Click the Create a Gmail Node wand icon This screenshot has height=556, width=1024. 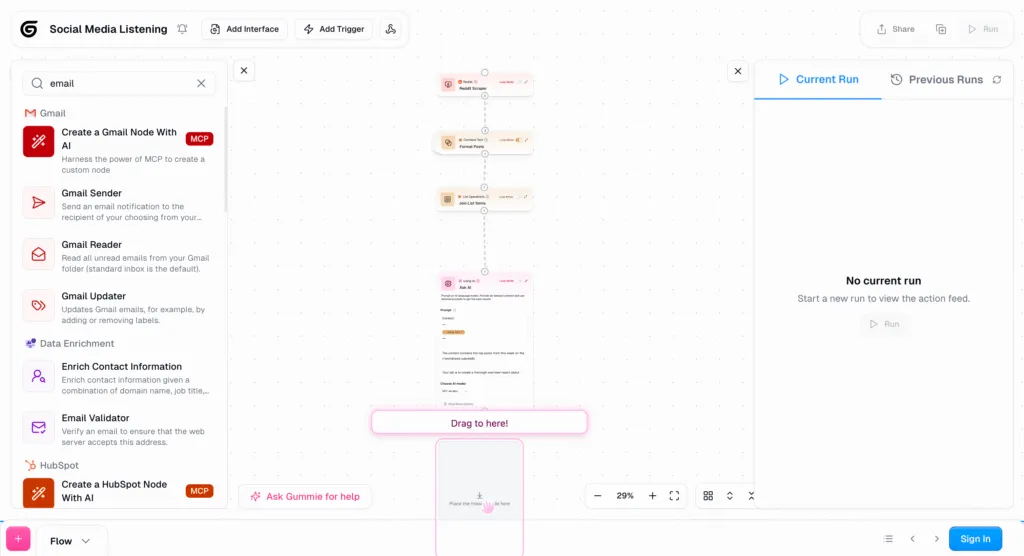[x=39, y=141]
